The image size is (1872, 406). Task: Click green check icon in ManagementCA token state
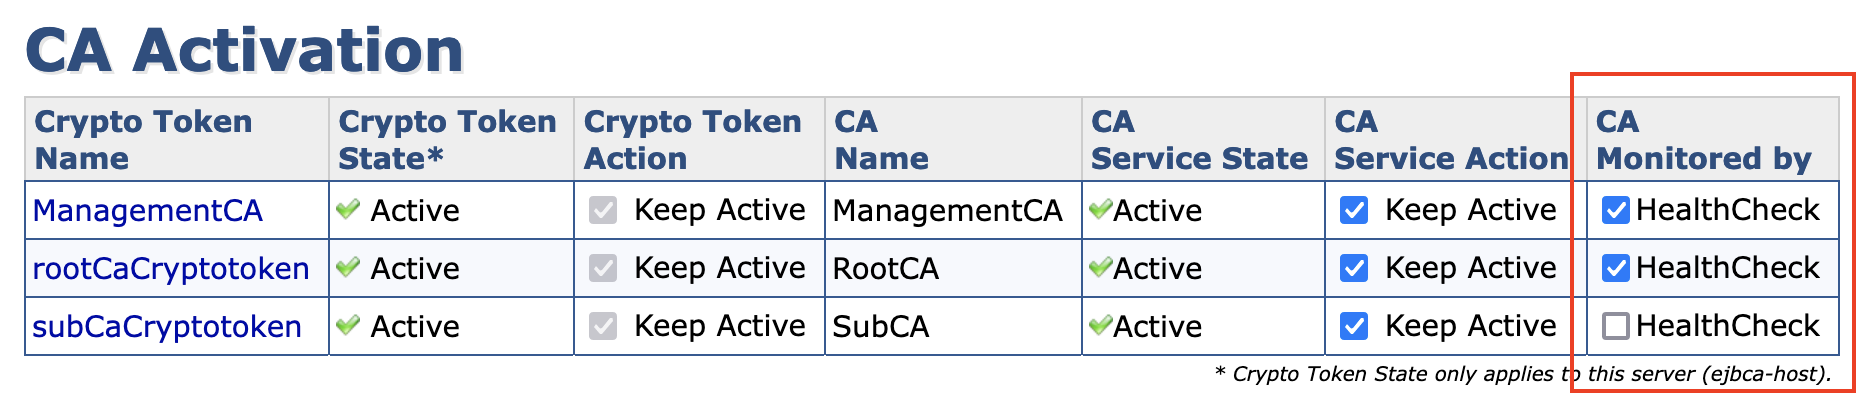(348, 210)
